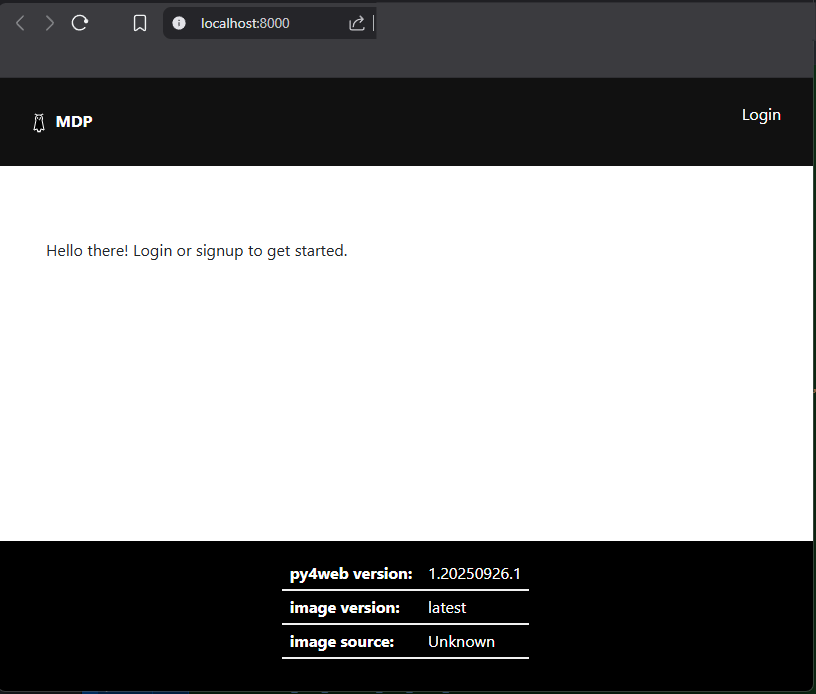Click the "image source:" label
816x694 pixels.
(342, 642)
